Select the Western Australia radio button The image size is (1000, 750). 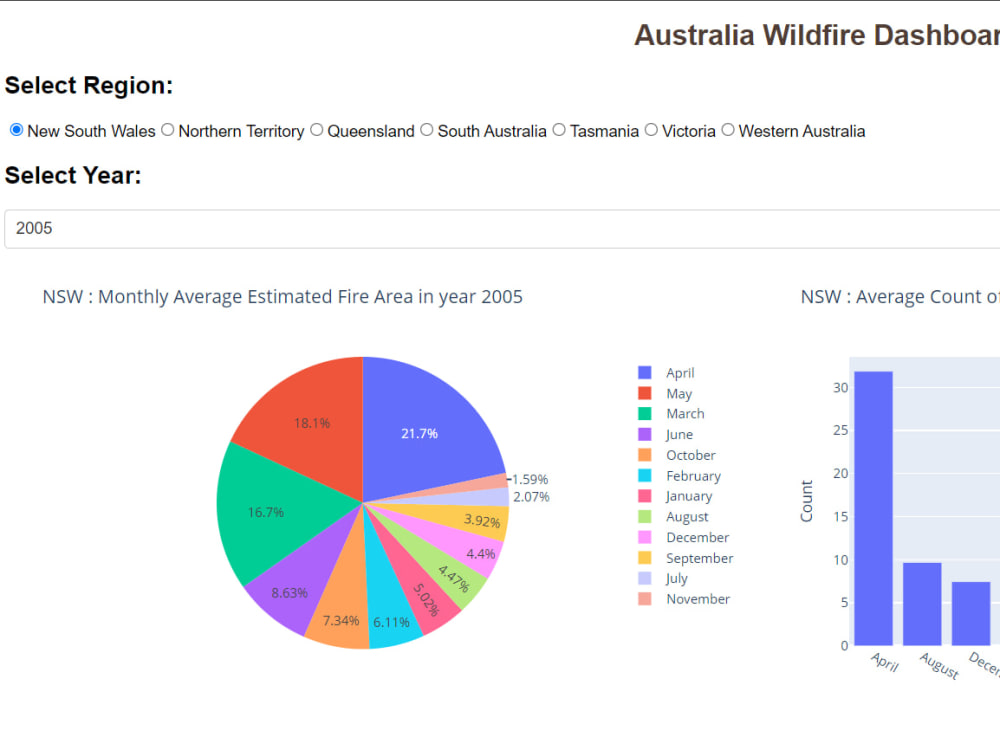(728, 130)
